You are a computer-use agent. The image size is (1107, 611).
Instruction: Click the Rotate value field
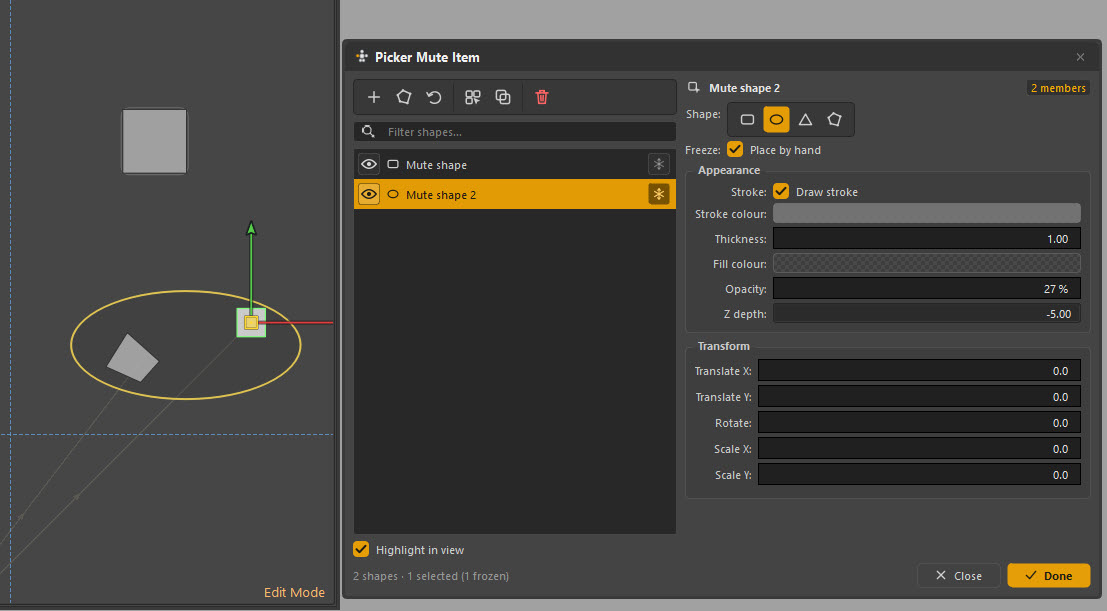(919, 423)
